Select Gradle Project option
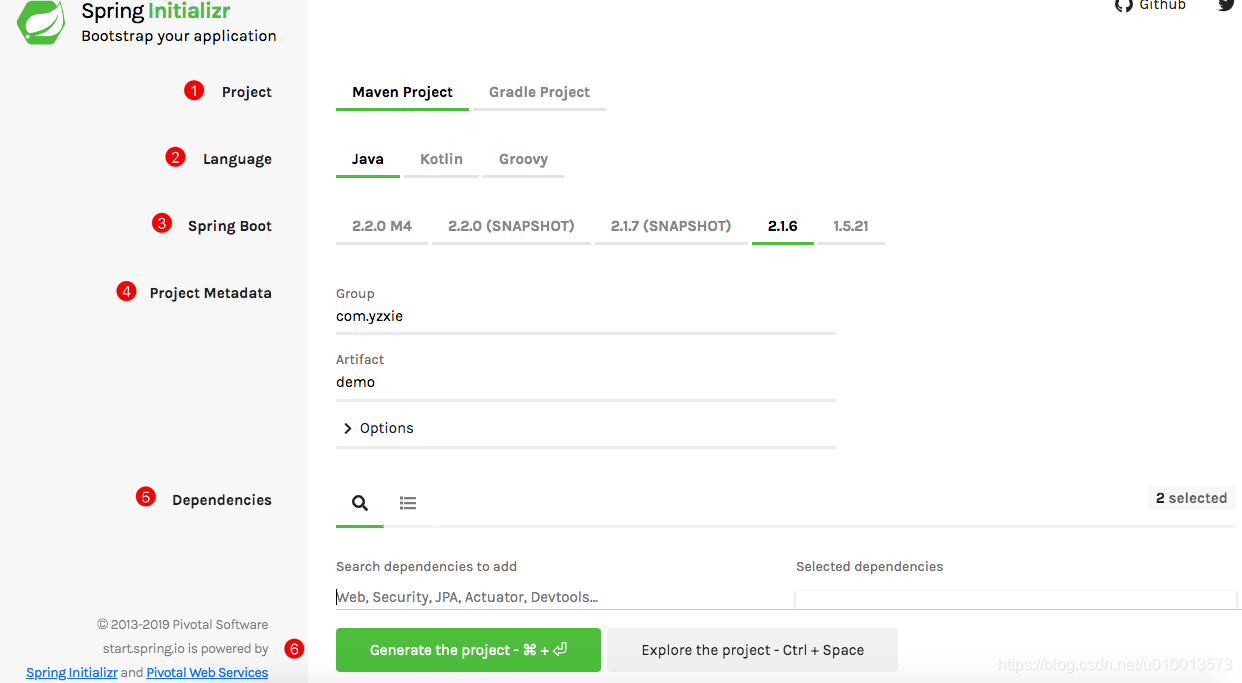This screenshot has height=683, width=1242. pos(539,92)
